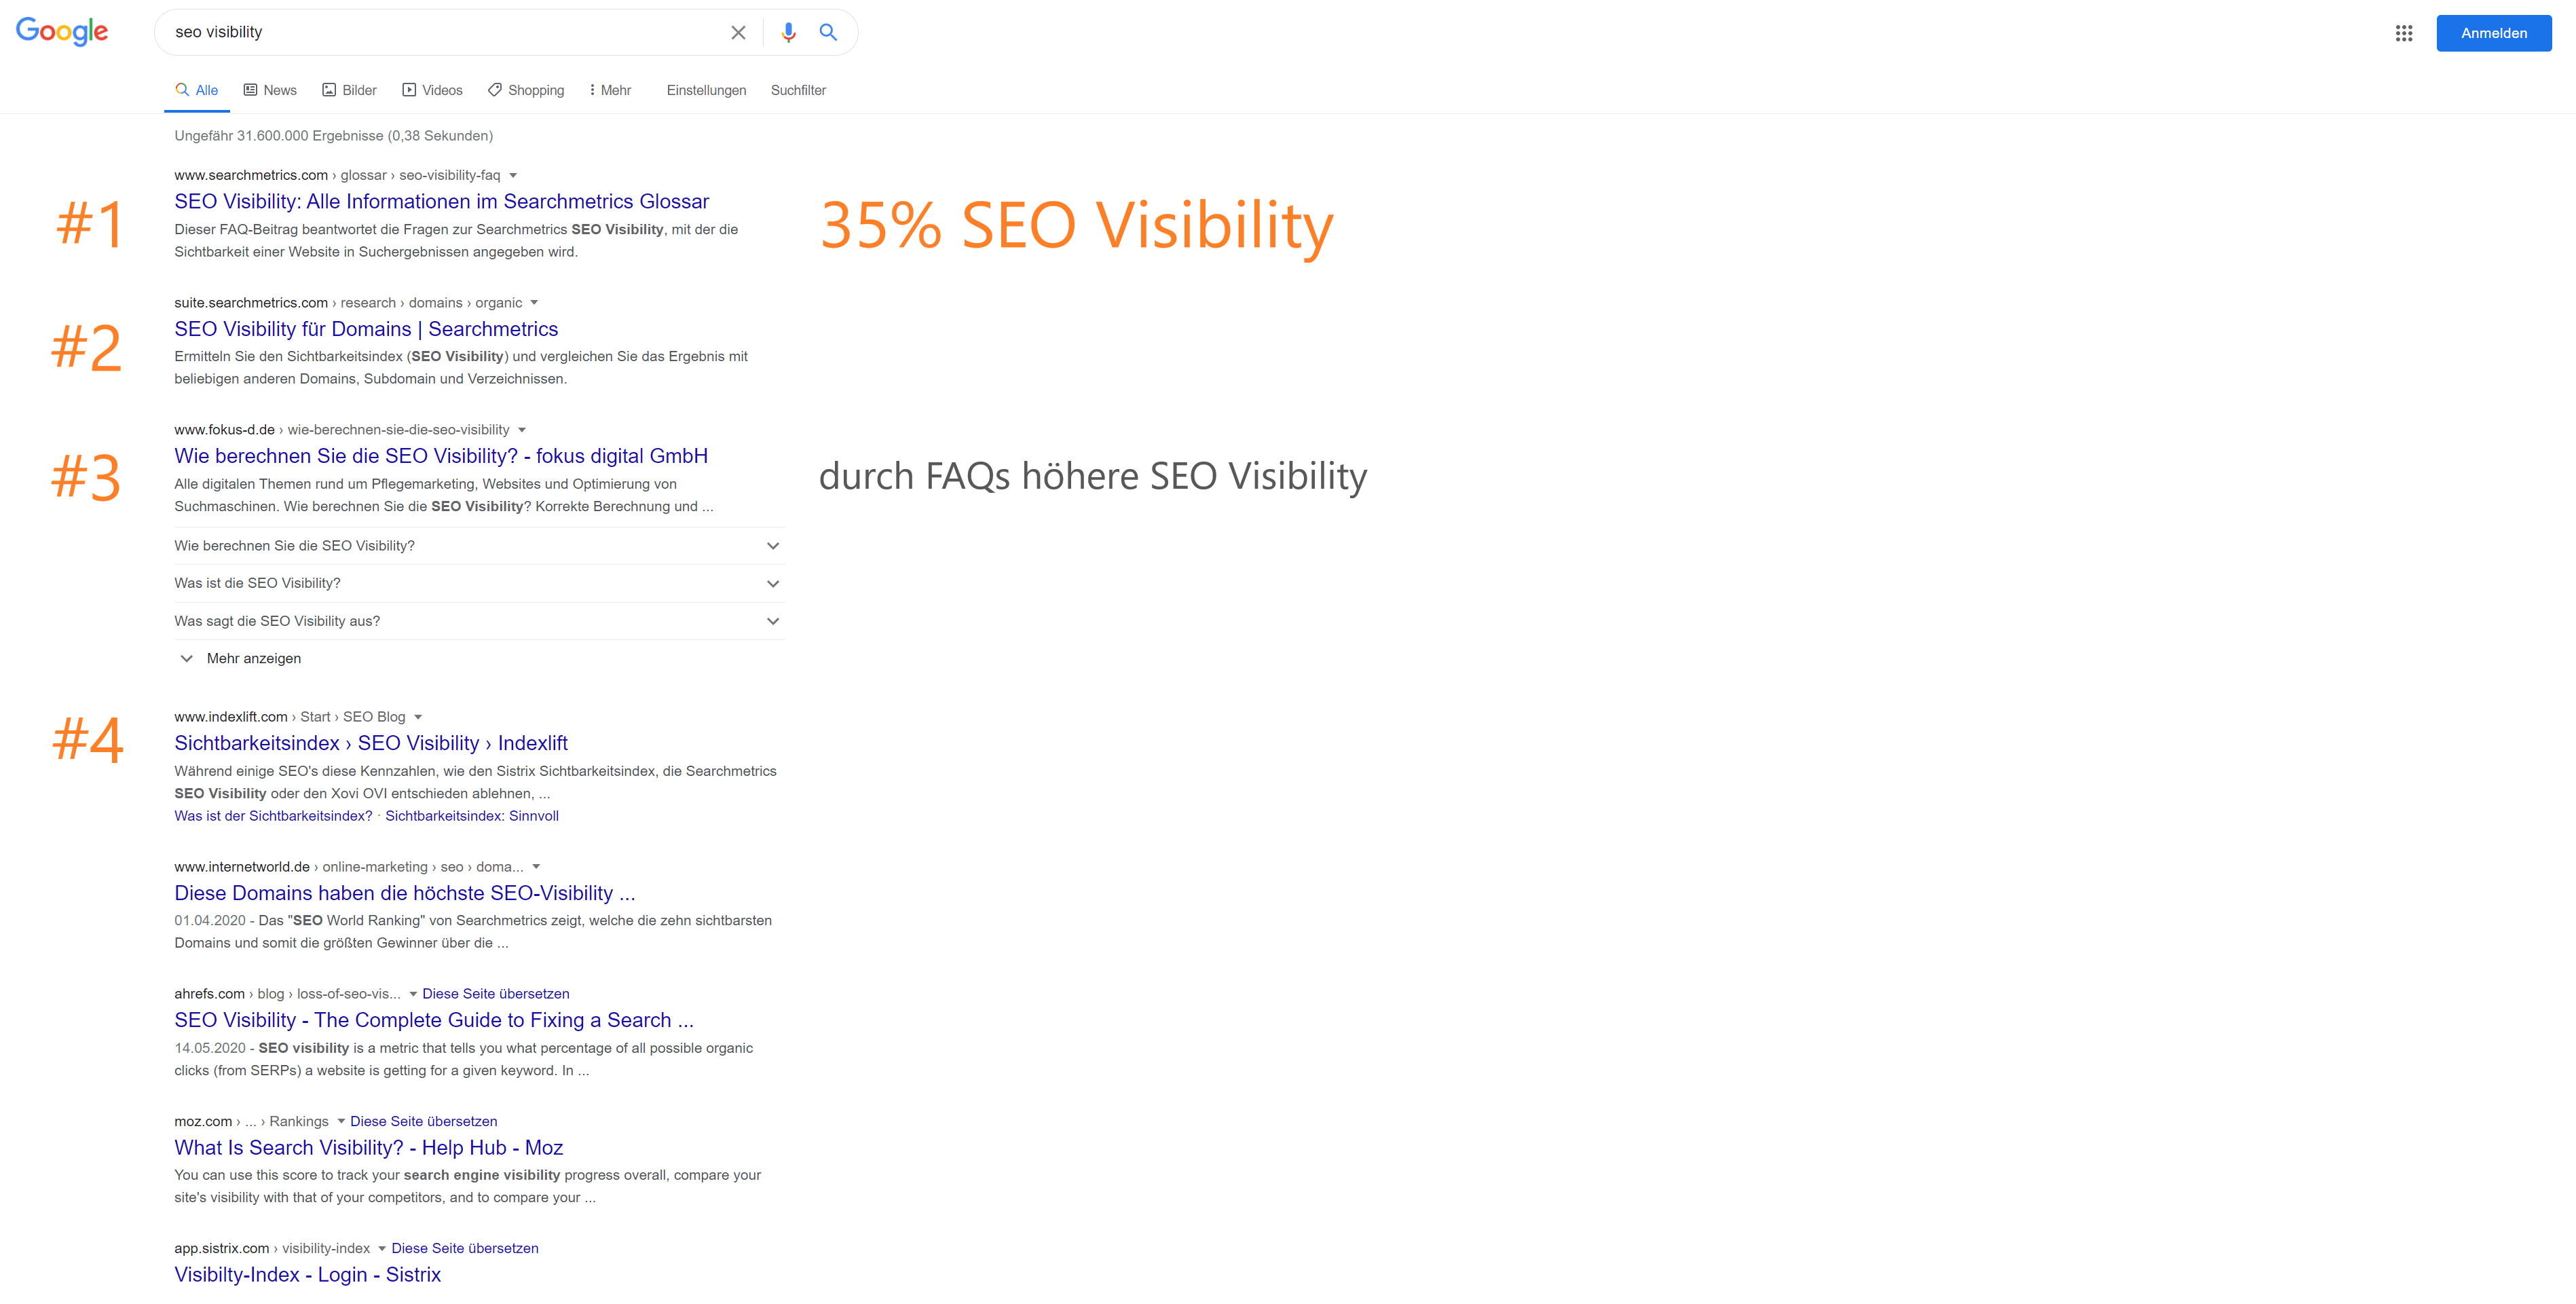Switch to the News tab
Viewport: 2576px width, 1304px height.
[270, 90]
